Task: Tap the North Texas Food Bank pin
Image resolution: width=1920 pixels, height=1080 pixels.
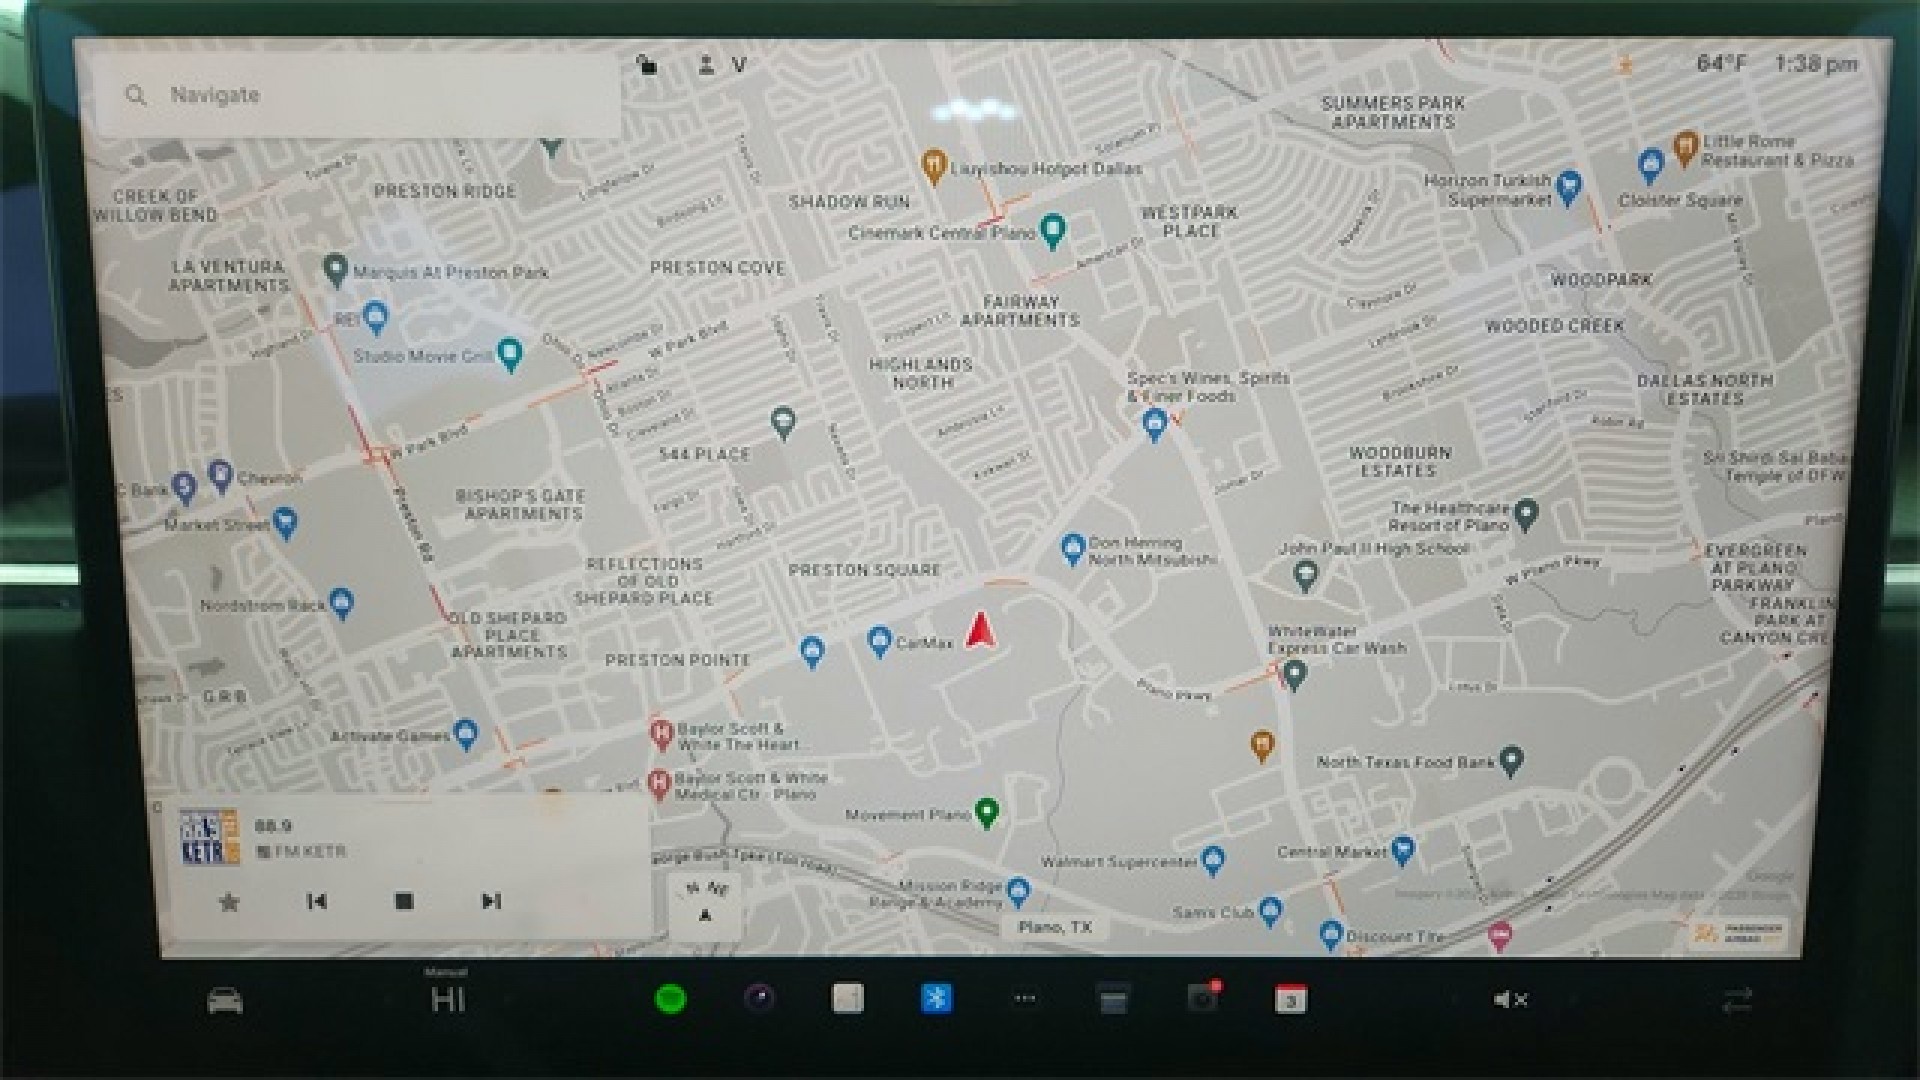Action: tap(1511, 761)
